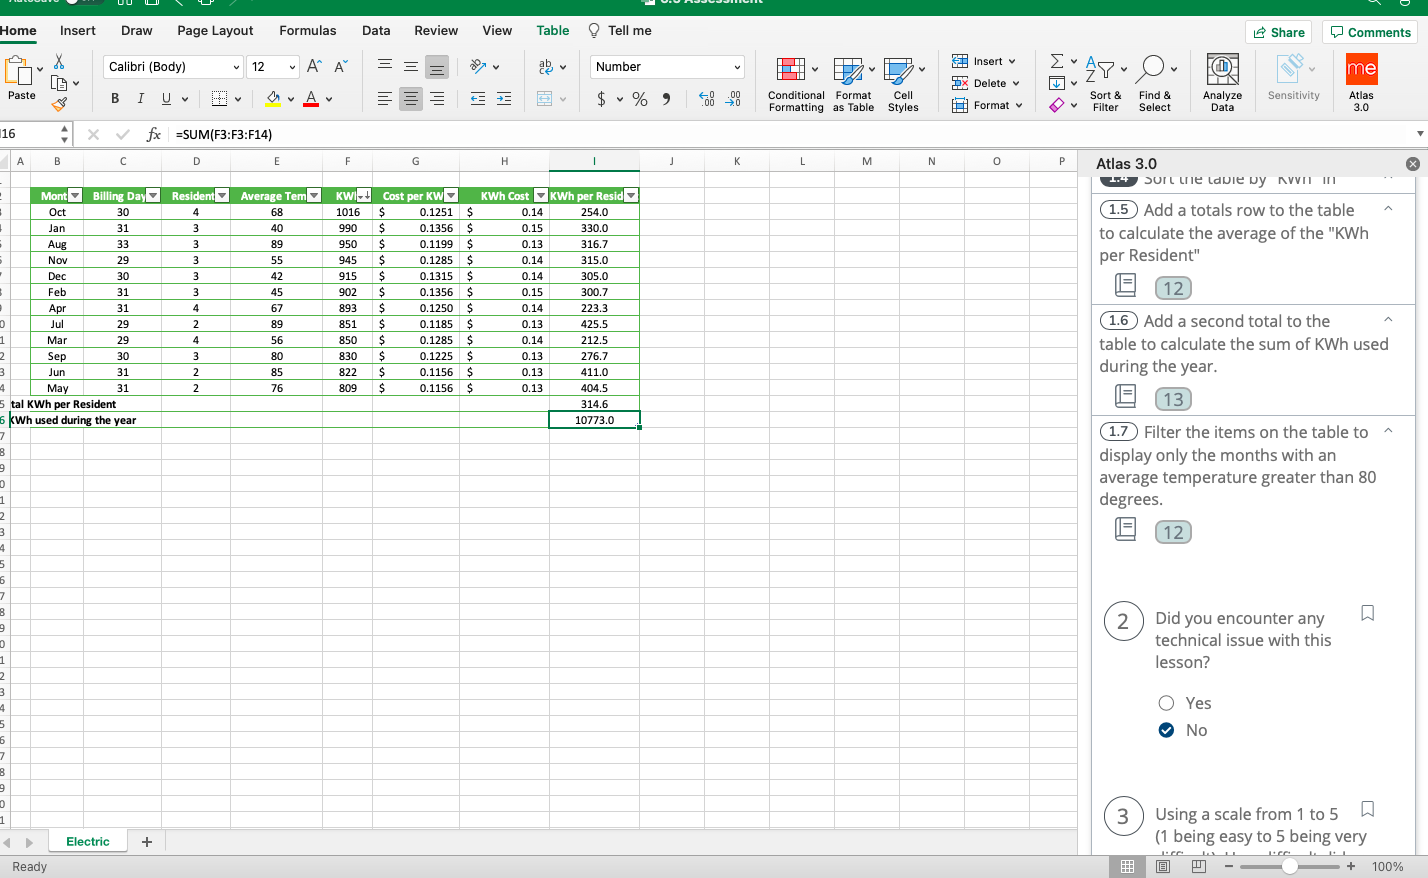
Task: Decrease decimal places
Action: [x=733, y=99]
